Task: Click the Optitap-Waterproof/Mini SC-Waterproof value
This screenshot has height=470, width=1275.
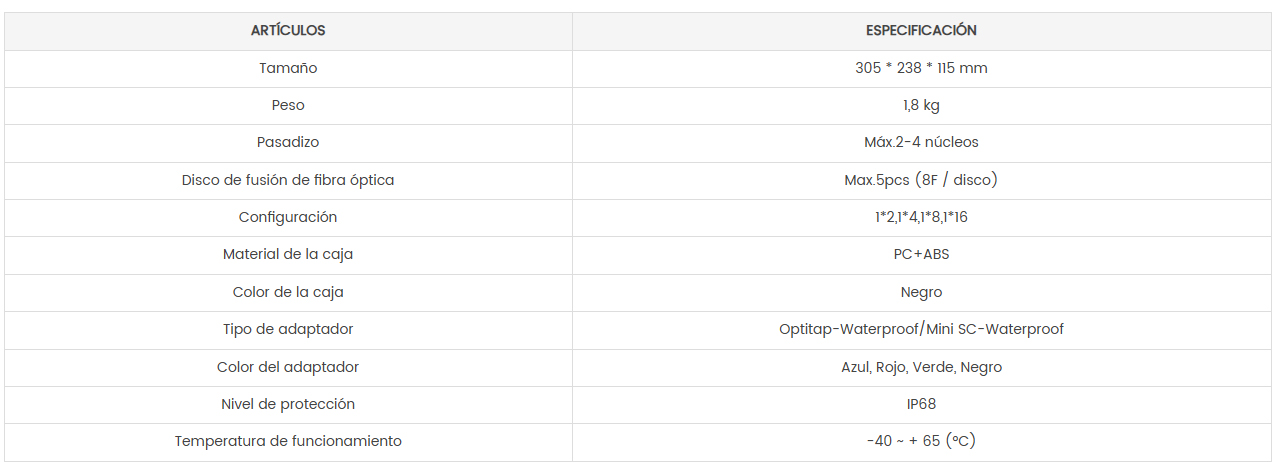Action: [921, 329]
